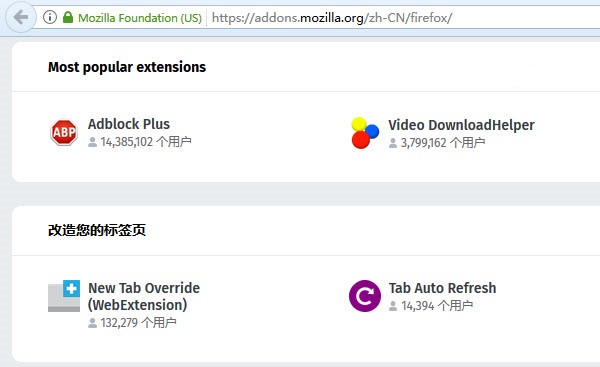Click the Video DownloadHelper colored balls icon
Screen dimensions: 600x367
pos(365,133)
